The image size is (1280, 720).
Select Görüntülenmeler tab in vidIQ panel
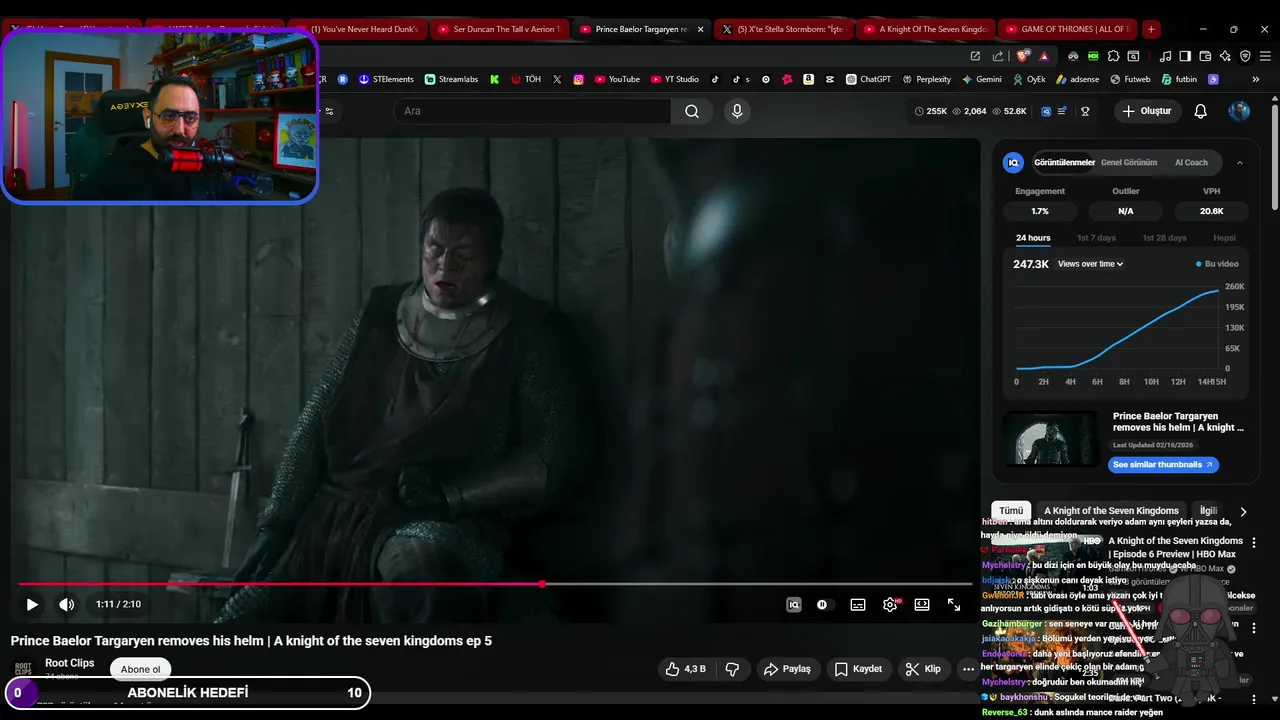1064,162
